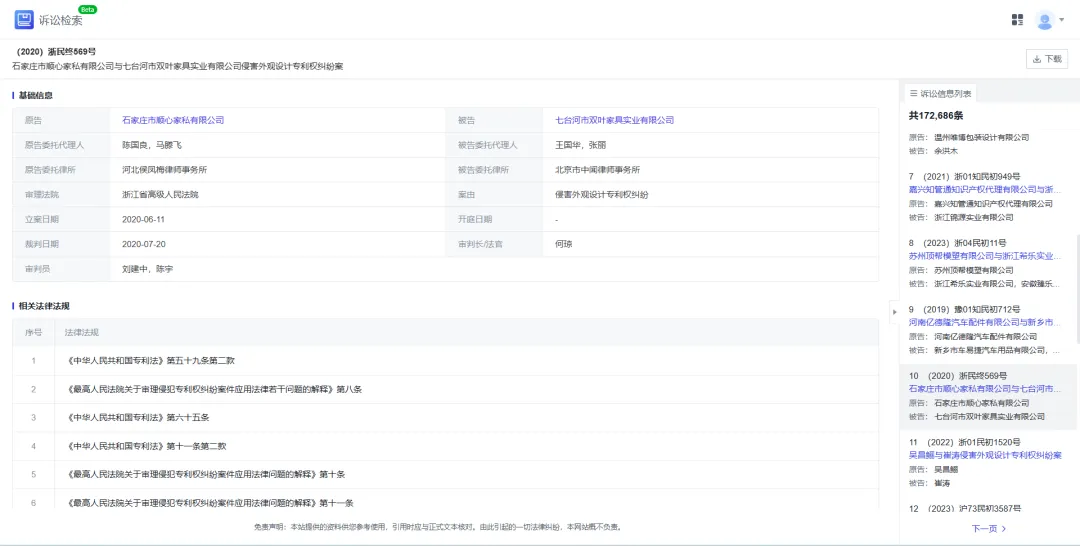Screen dimensions: 1080x546
Task: Click 基础信息 section heading
Action: tap(35, 96)
